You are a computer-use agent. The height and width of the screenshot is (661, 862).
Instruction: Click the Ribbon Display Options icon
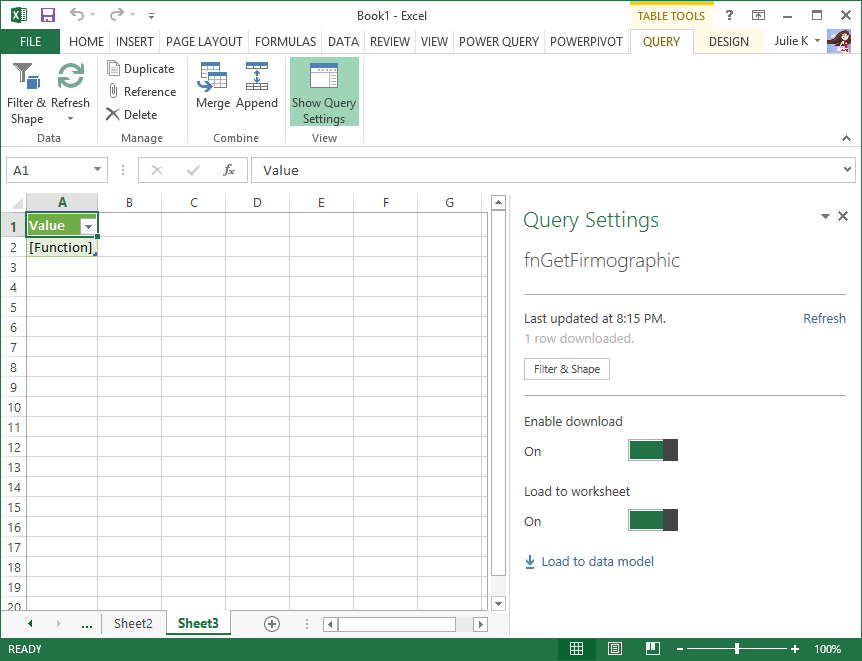point(758,15)
